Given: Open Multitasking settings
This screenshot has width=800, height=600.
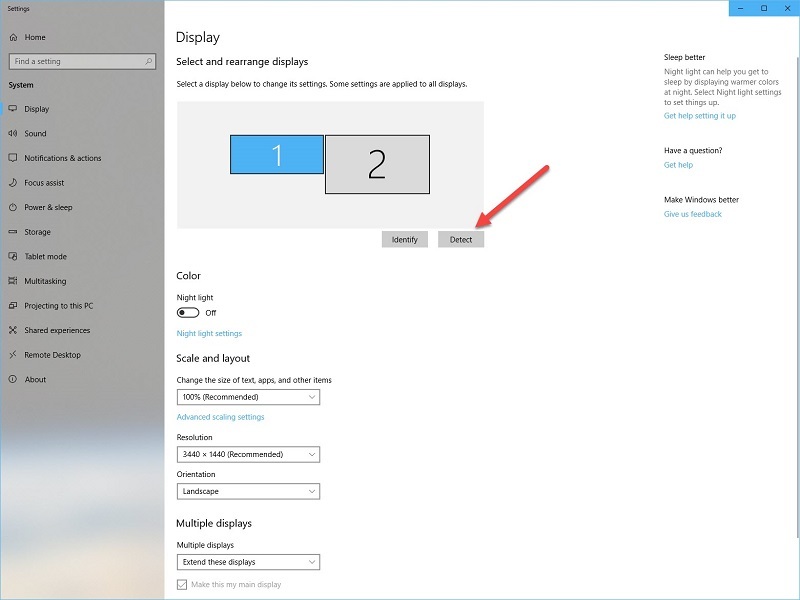Looking at the screenshot, I should 45,281.
